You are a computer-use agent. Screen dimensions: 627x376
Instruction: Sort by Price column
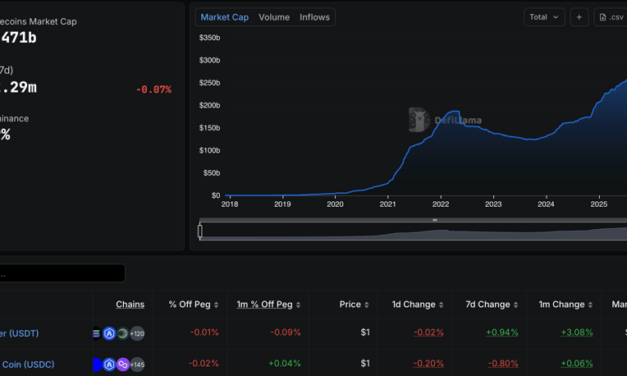click(x=354, y=304)
